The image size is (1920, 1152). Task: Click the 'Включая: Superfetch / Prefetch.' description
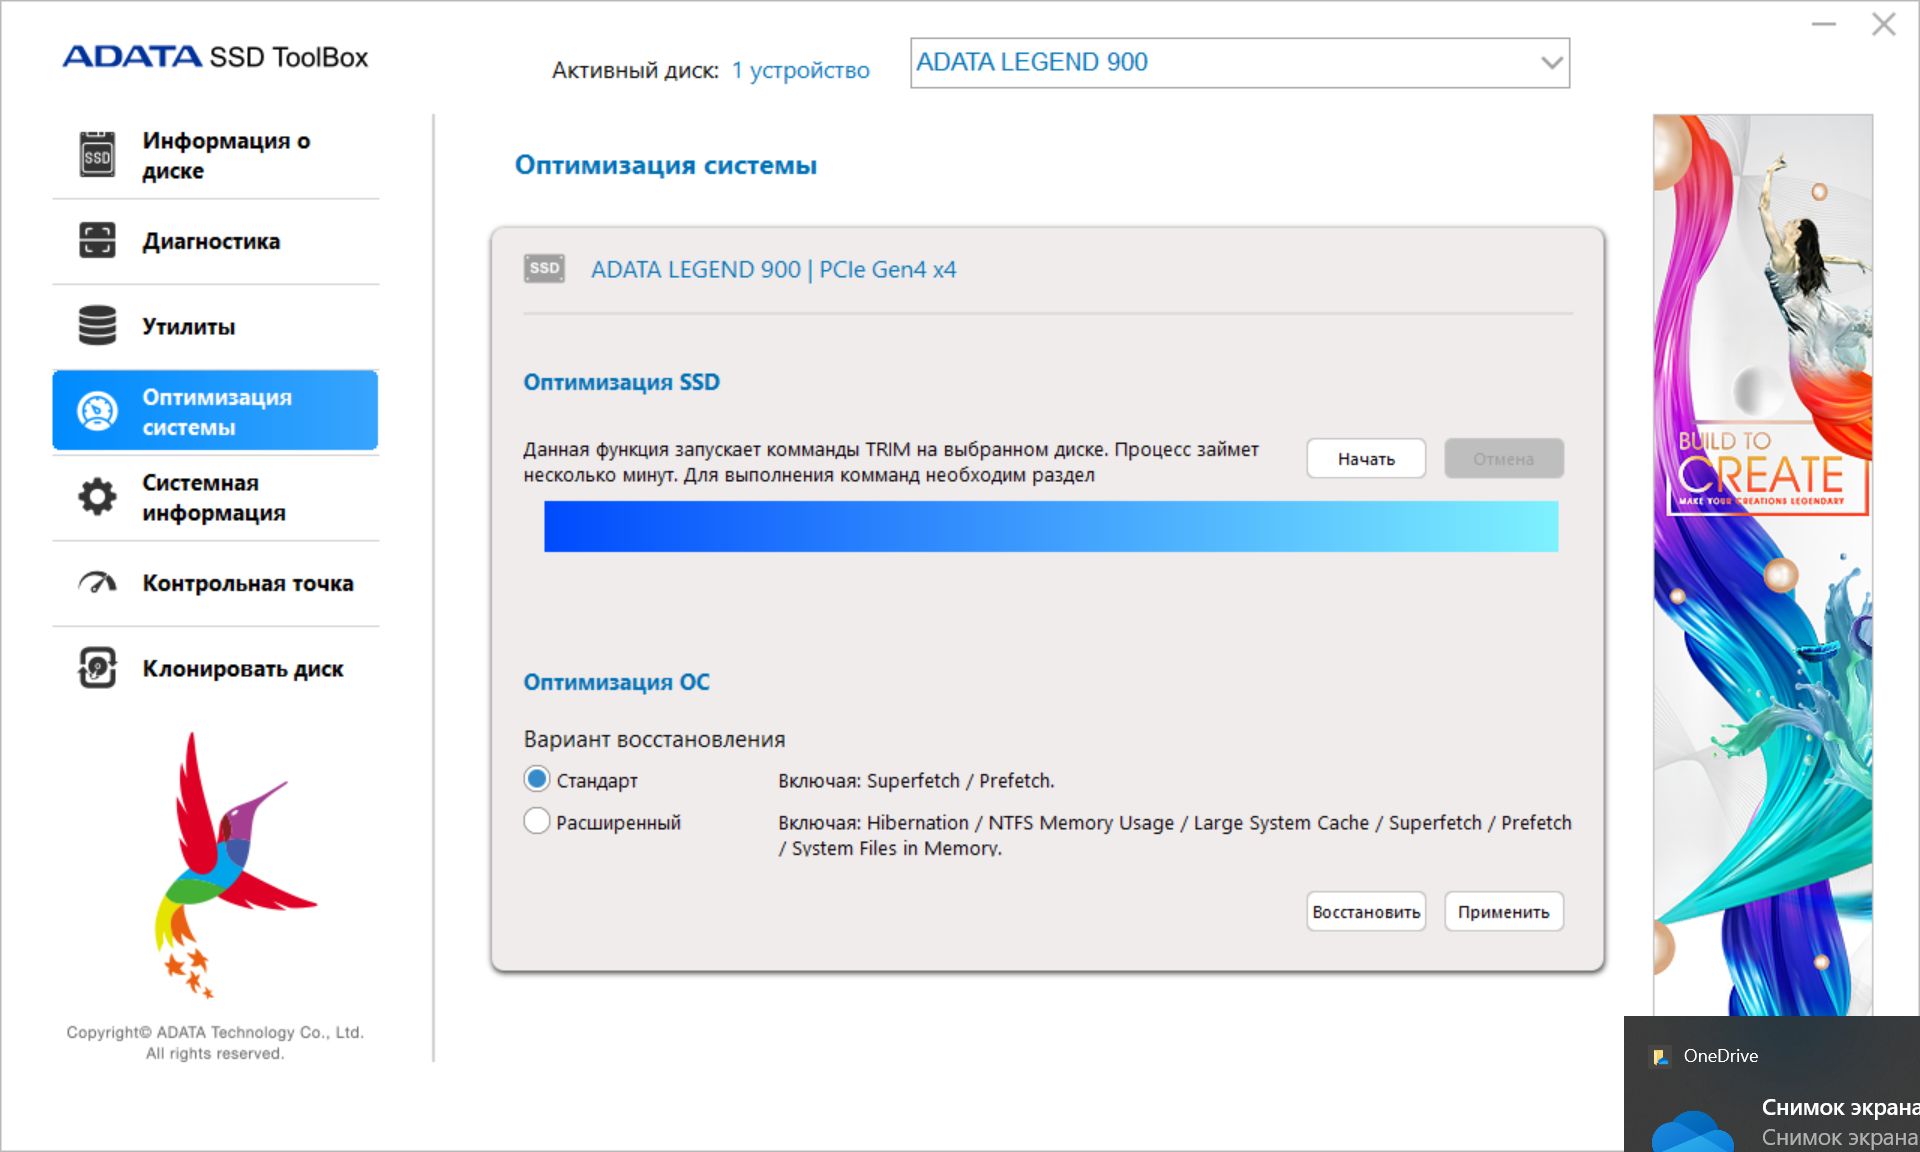(916, 780)
